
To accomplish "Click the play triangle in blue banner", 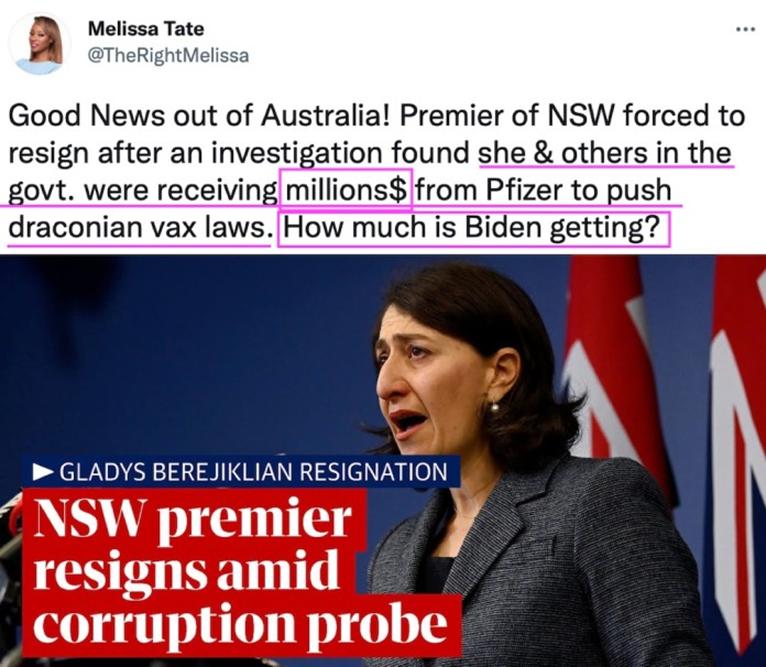I will [43, 472].
